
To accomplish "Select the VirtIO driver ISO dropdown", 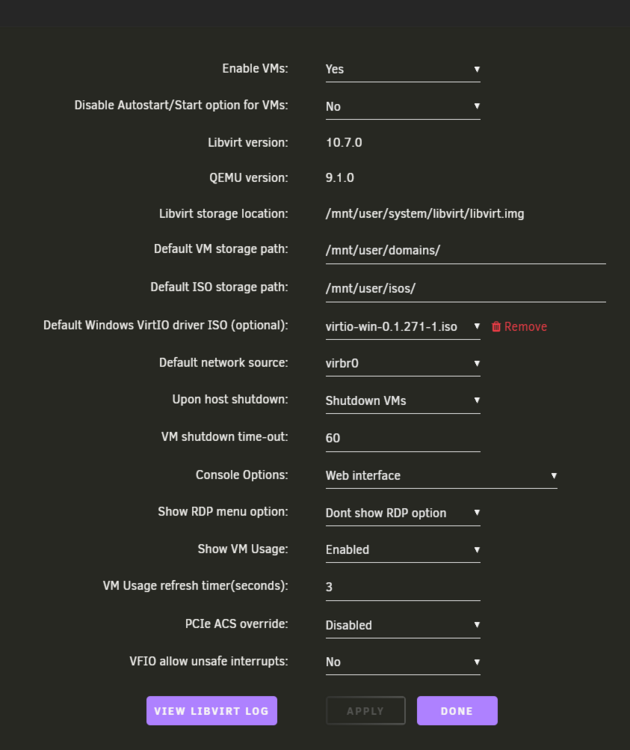I will point(403,327).
